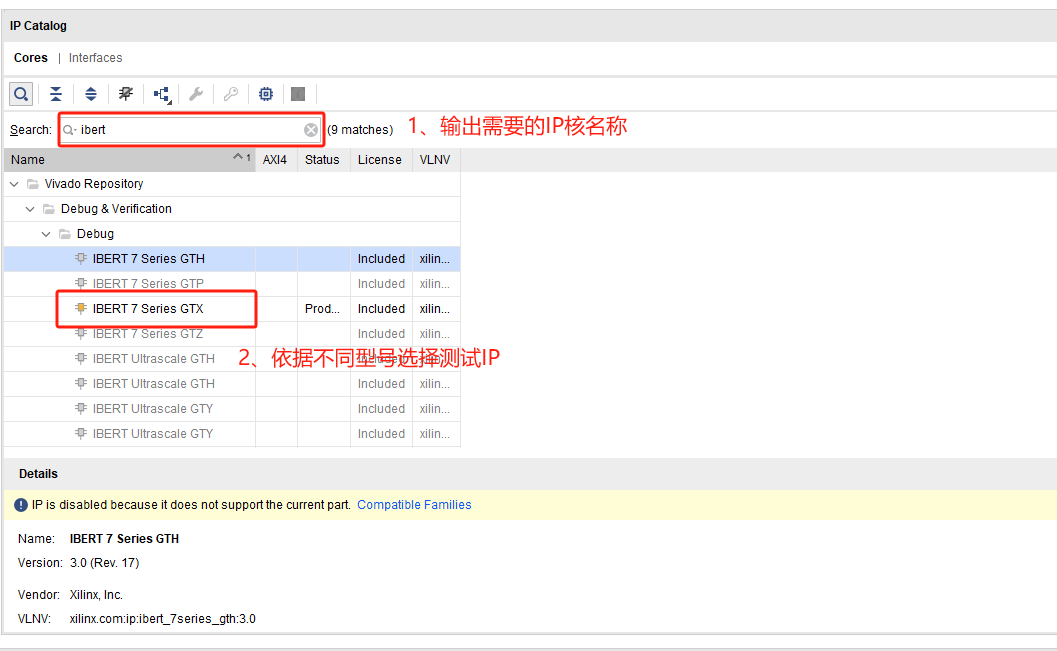Click the IP Catalog panel title
1057x651 pixels.
[38, 26]
